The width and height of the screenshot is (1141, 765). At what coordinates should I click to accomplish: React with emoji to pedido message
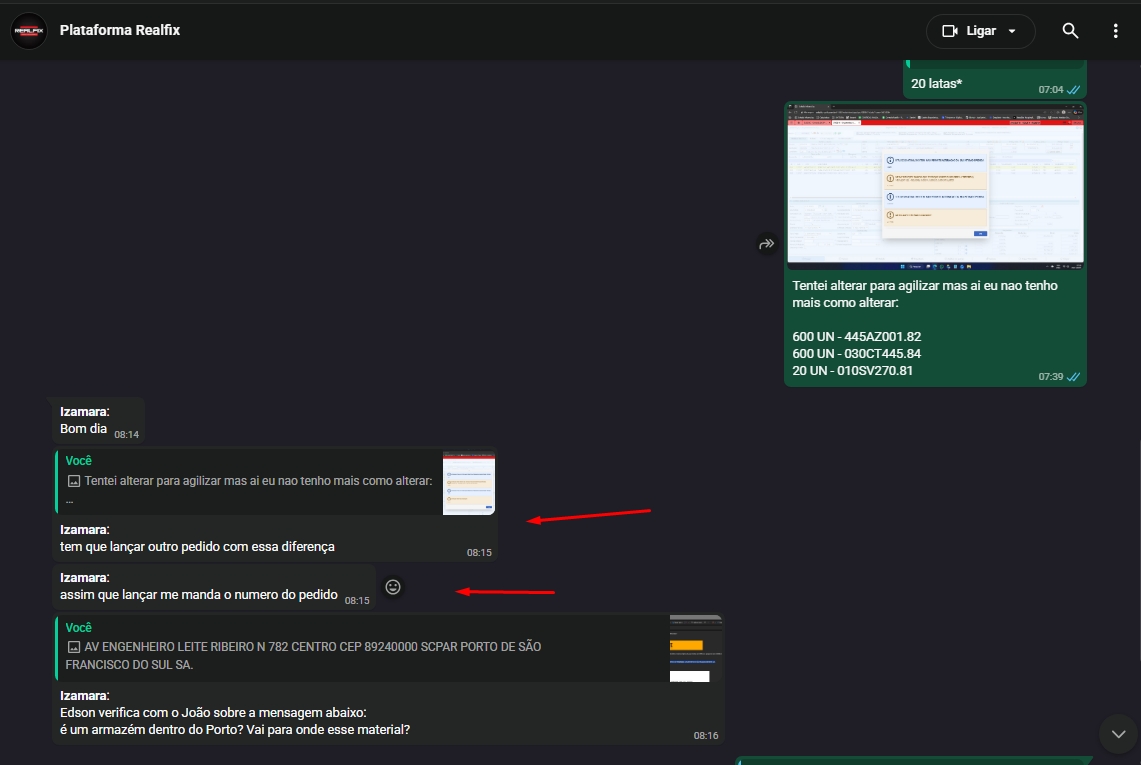(393, 587)
